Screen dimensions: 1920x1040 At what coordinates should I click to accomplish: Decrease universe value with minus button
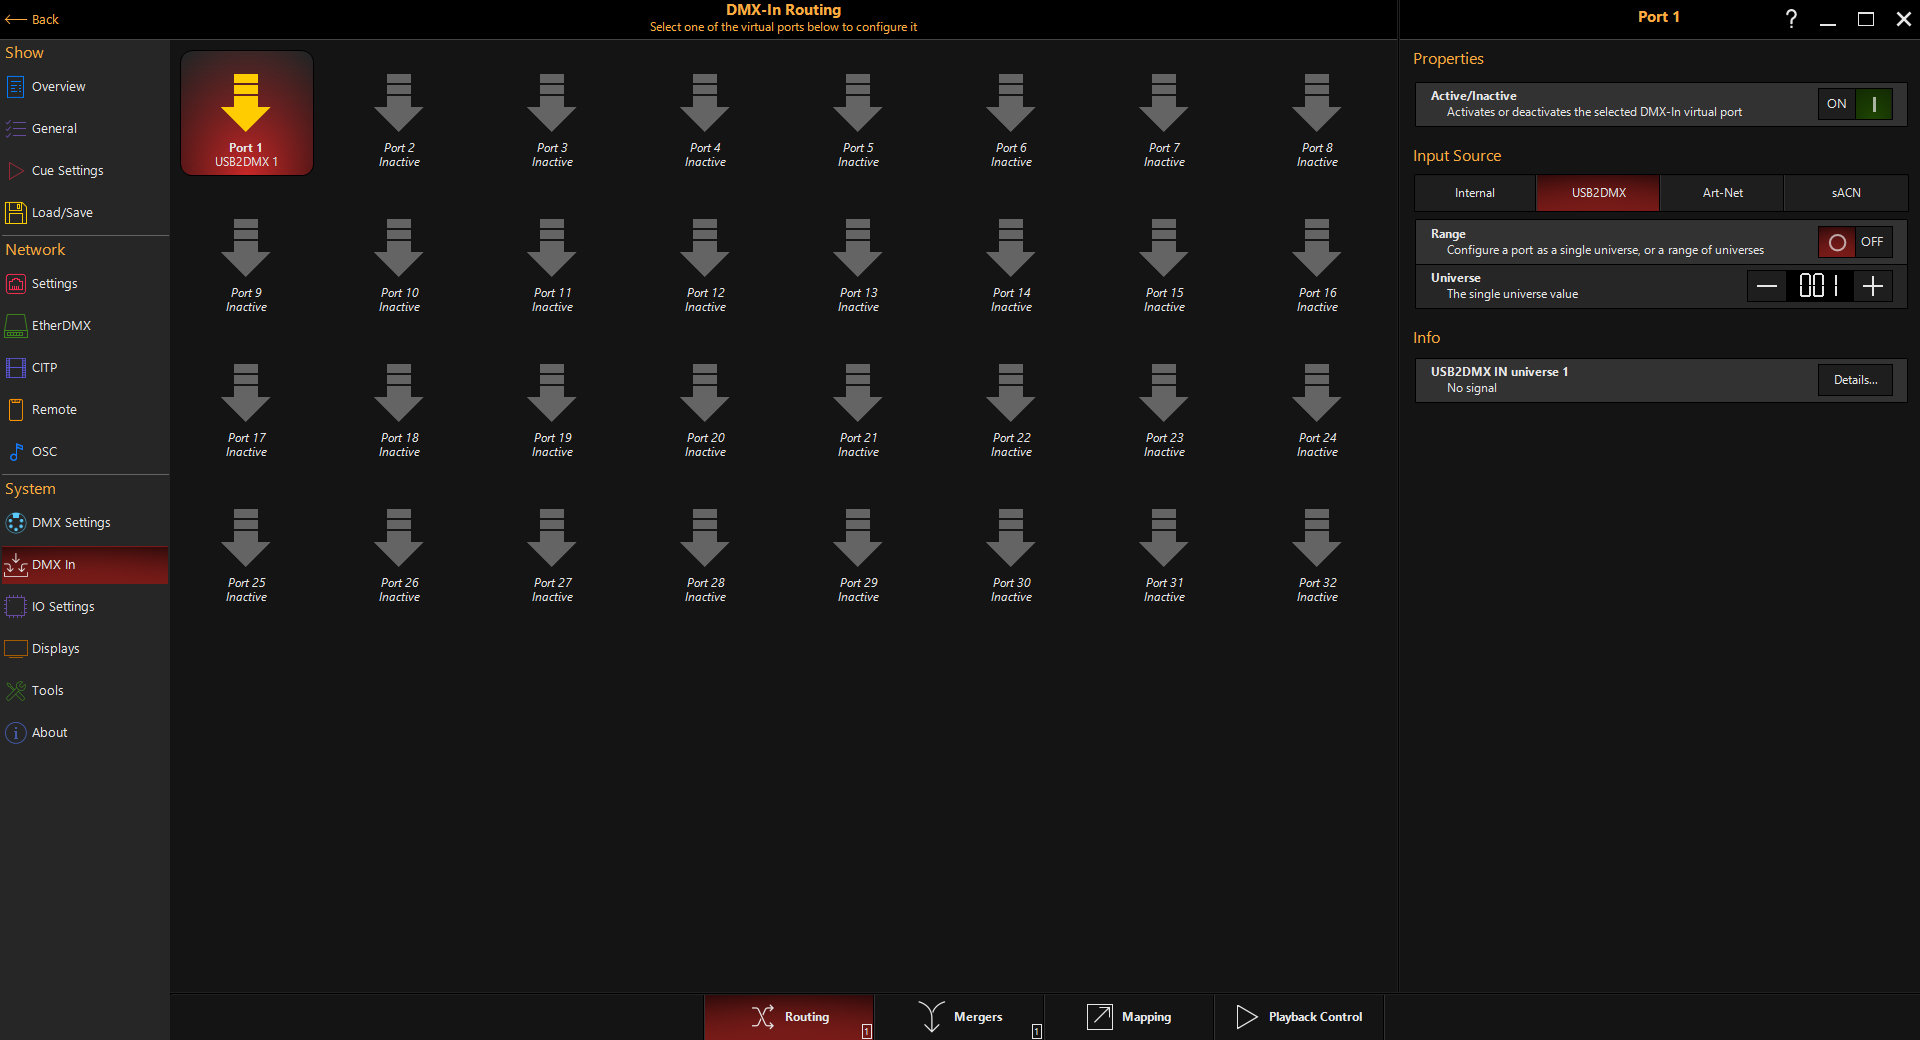pyautogui.click(x=1767, y=286)
